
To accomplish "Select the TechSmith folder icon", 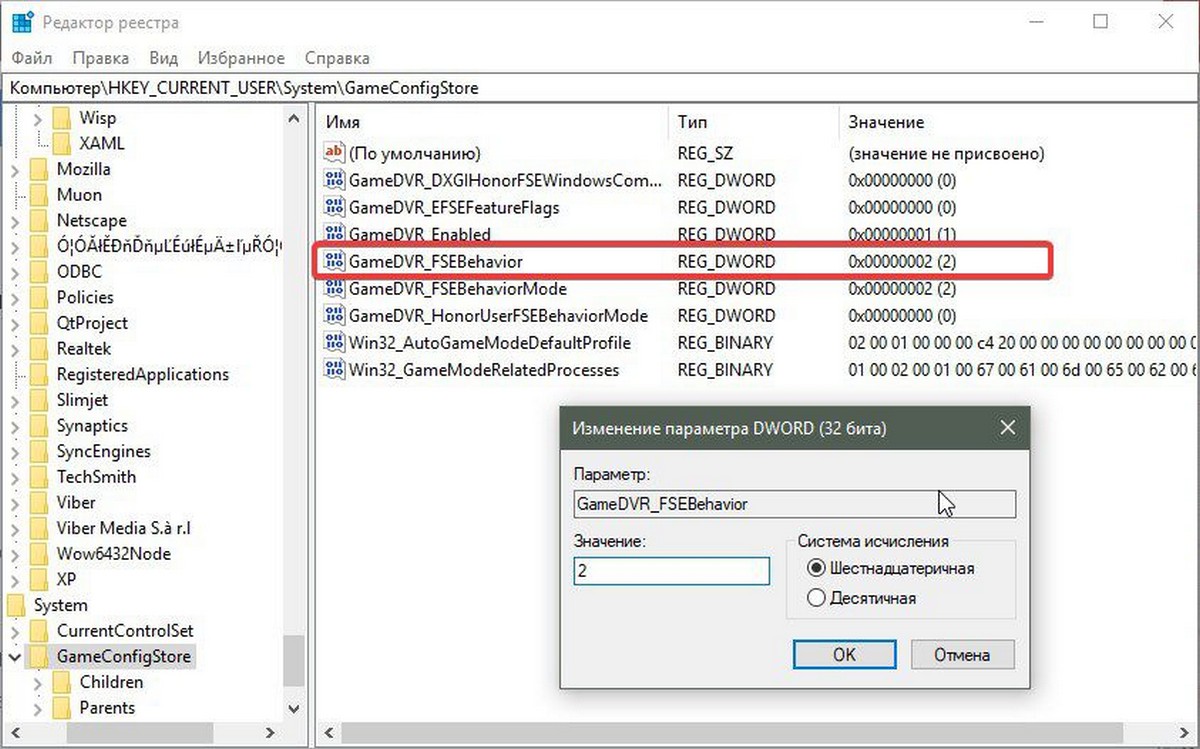I will pyautogui.click(x=39, y=477).
